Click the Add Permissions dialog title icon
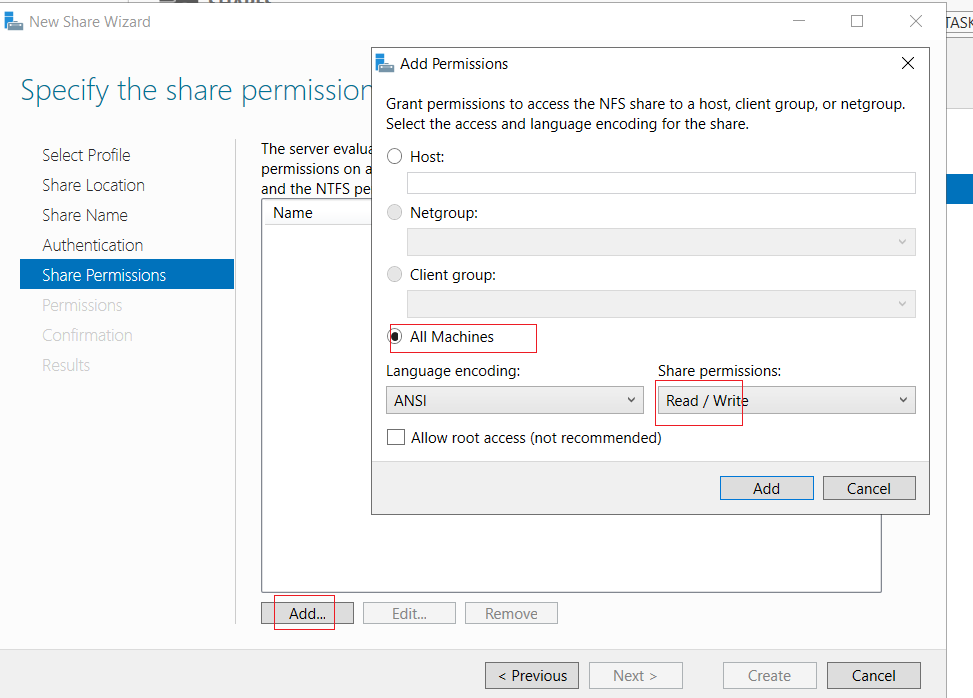Image resolution: width=973 pixels, height=698 pixels. [x=385, y=63]
